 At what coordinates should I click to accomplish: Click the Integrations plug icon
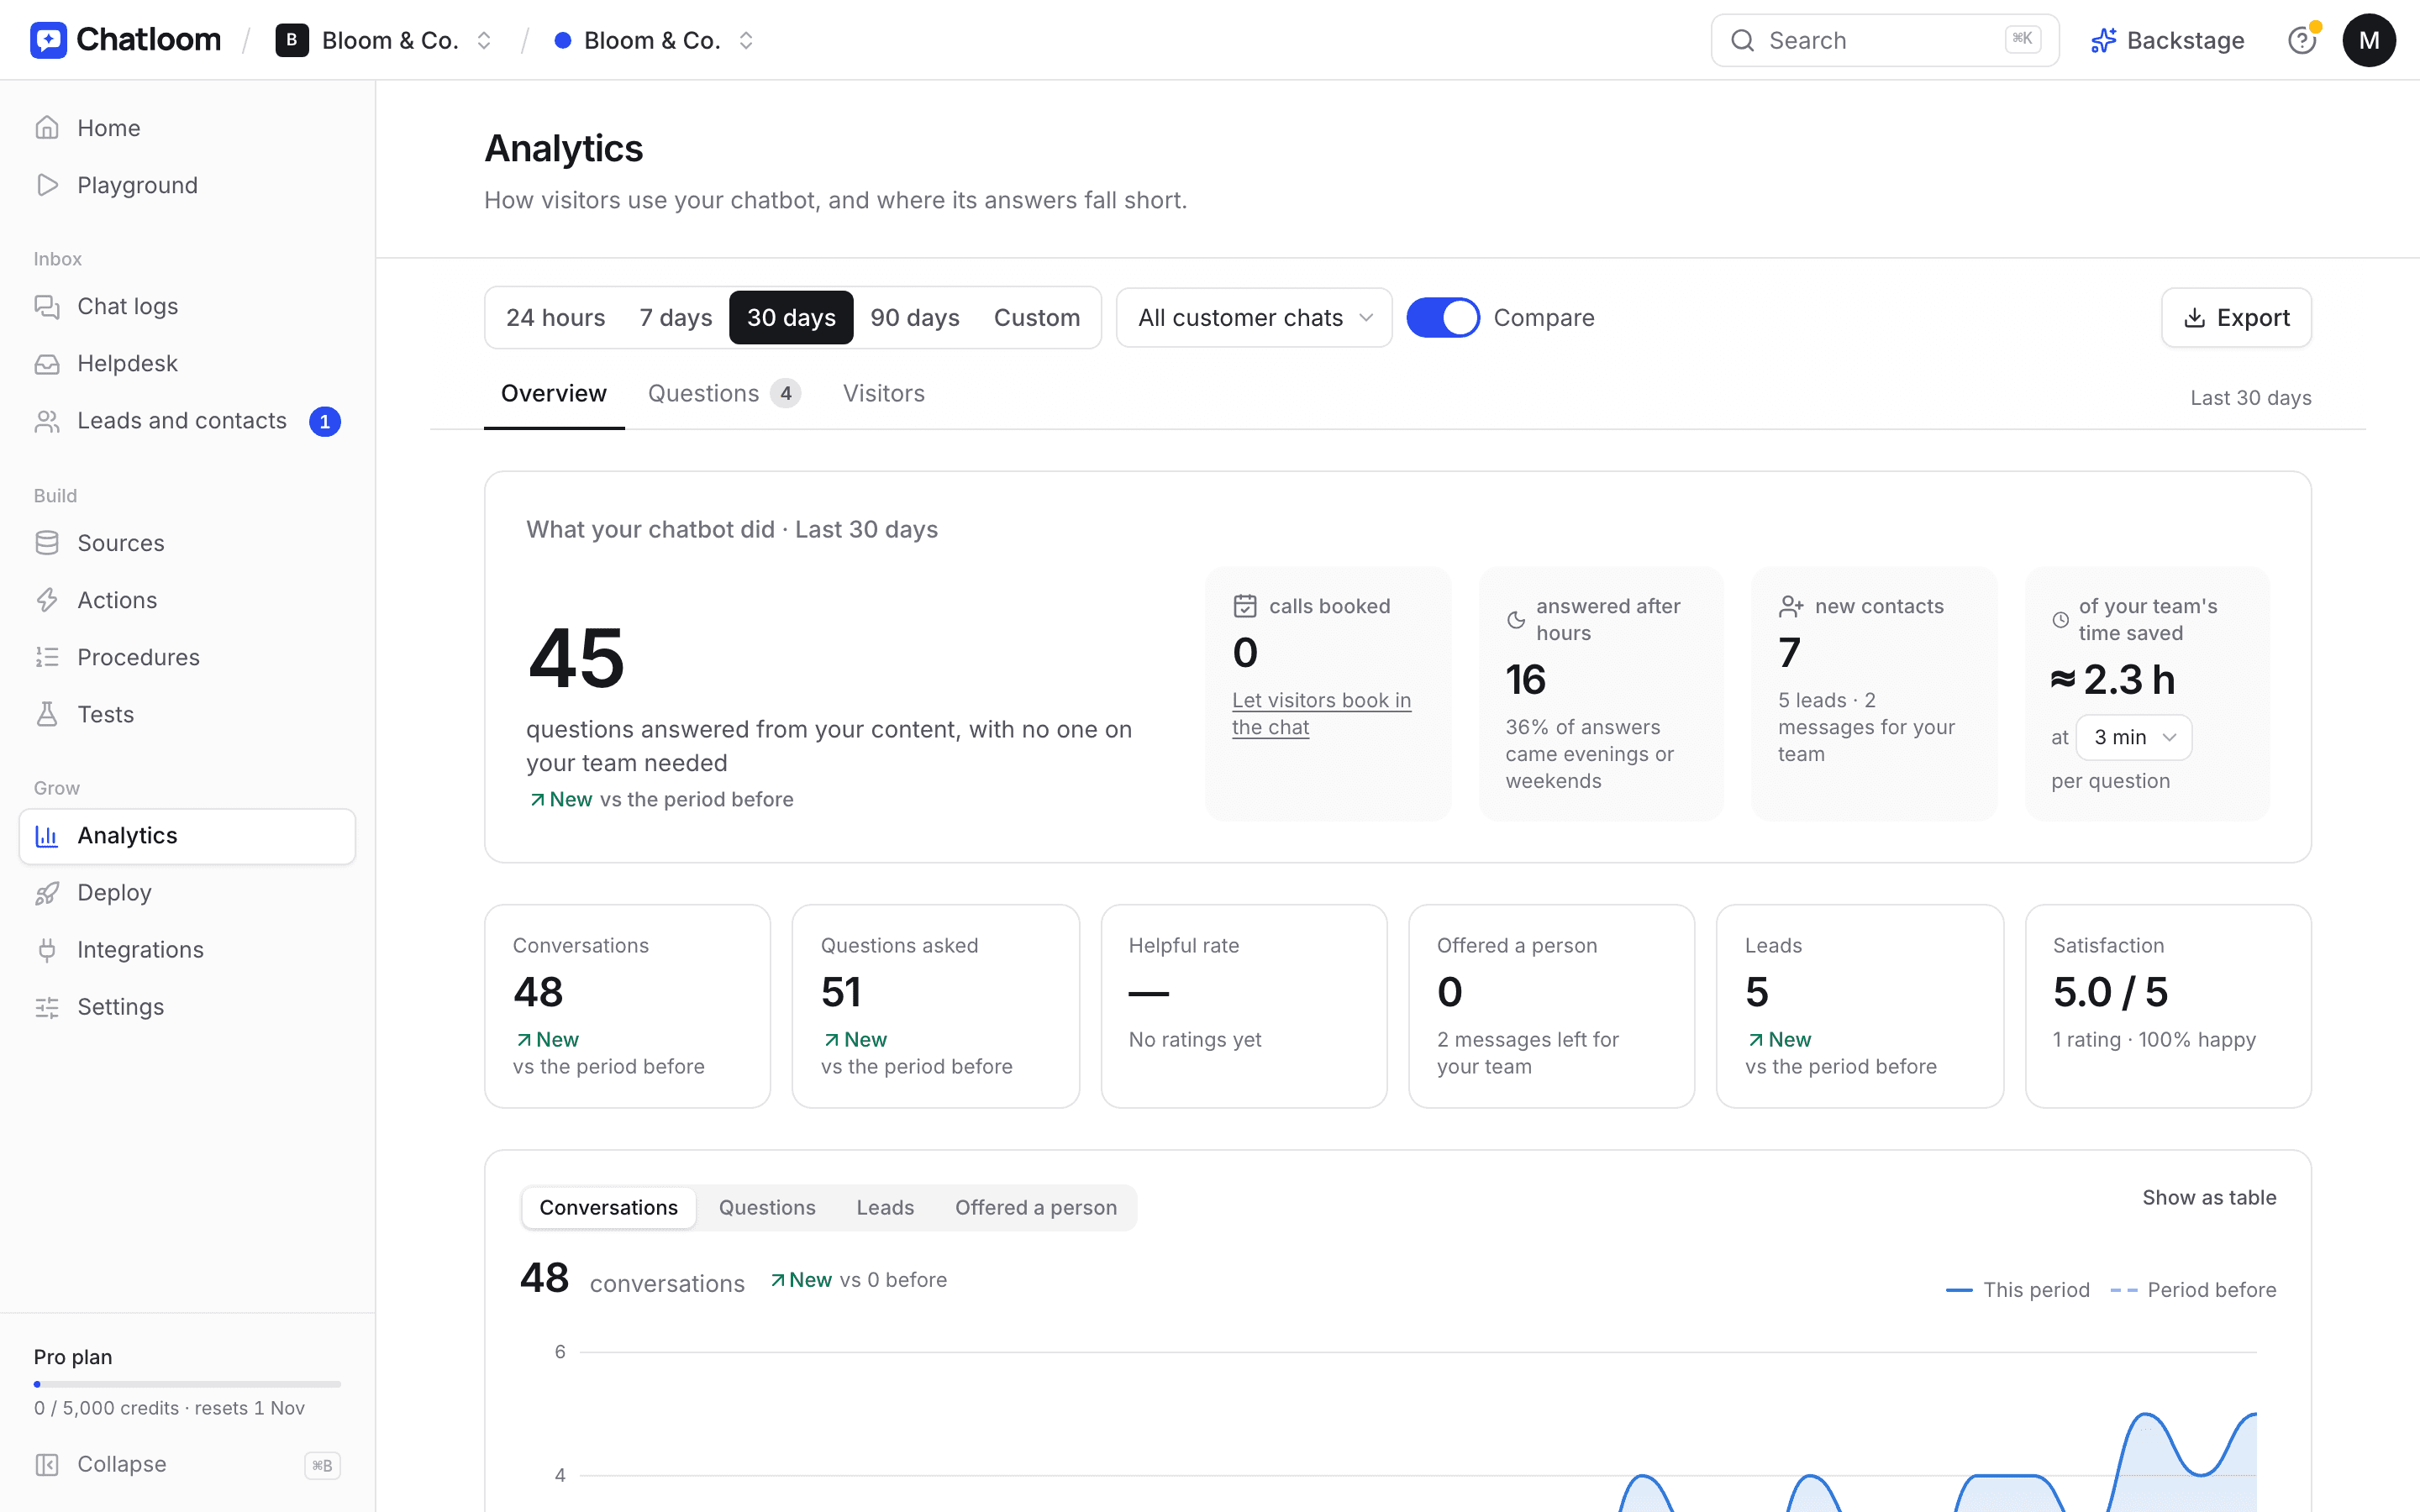tap(47, 950)
